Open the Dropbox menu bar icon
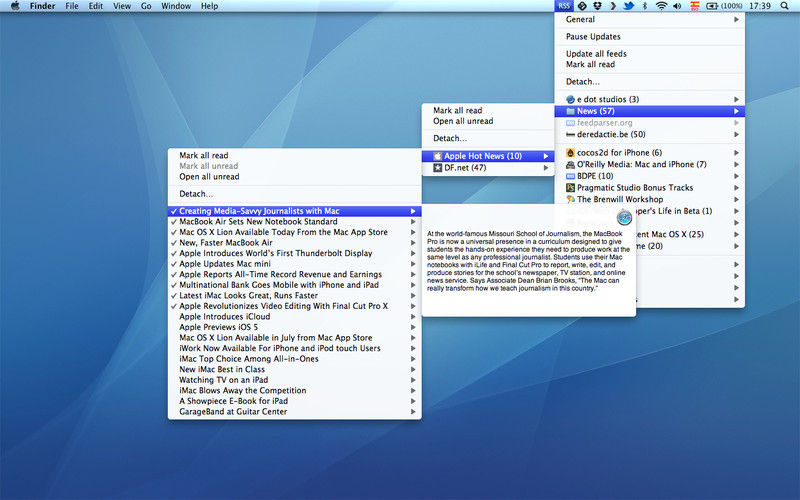The height and width of the screenshot is (500, 800). [x=596, y=6]
